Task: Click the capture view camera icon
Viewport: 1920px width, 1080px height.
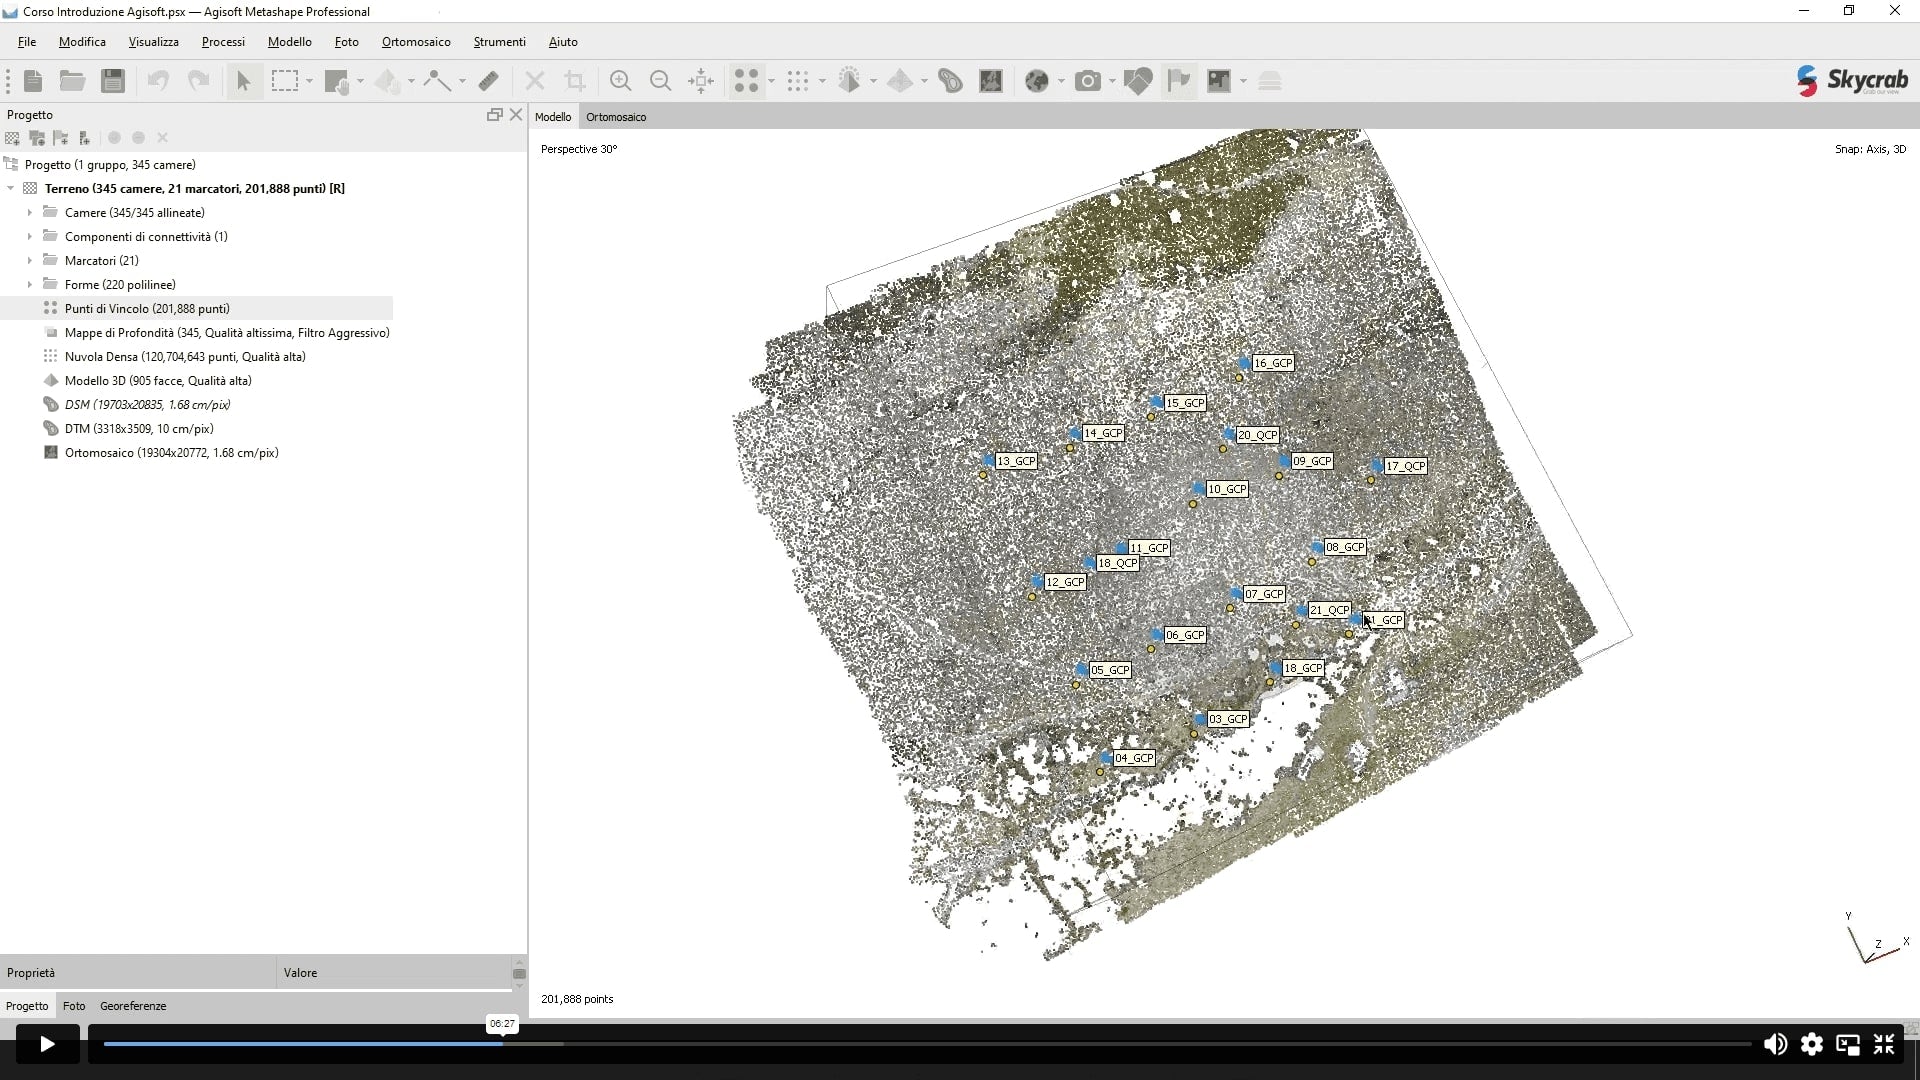Action: tap(1088, 81)
